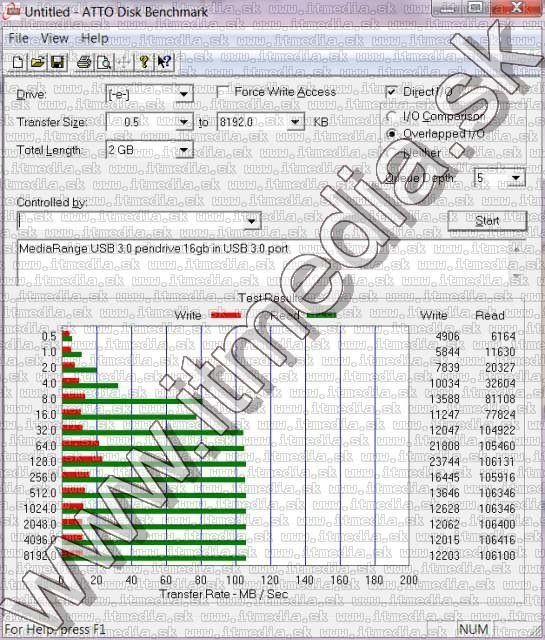The height and width of the screenshot is (640, 545).
Task: Click the For Help press F1 status text
Action: tap(55, 629)
